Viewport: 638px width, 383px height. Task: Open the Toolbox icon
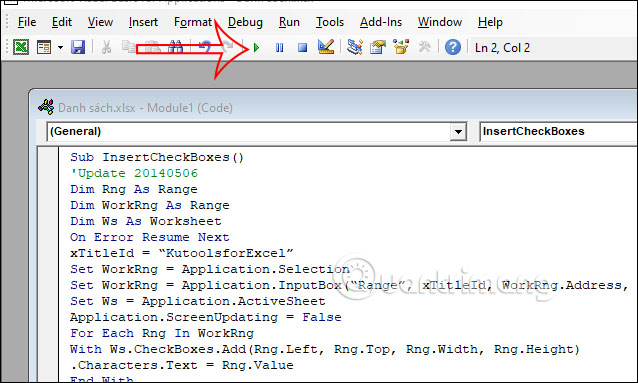coord(424,47)
